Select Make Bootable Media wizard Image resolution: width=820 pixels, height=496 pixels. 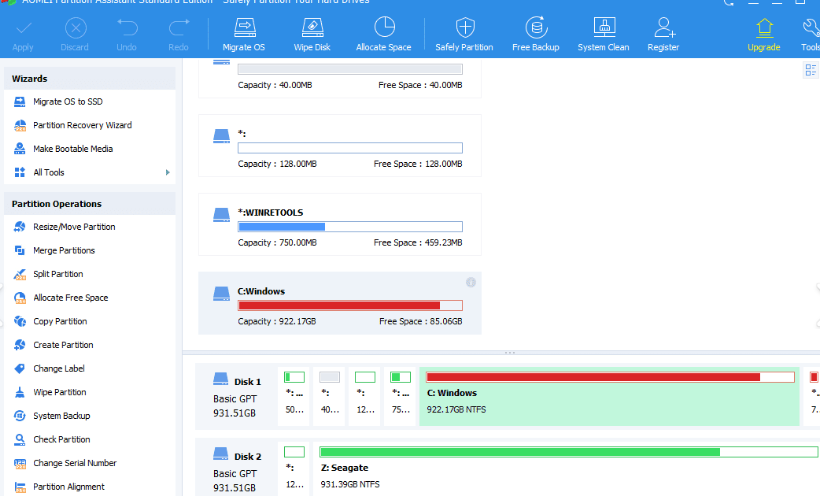[73, 149]
